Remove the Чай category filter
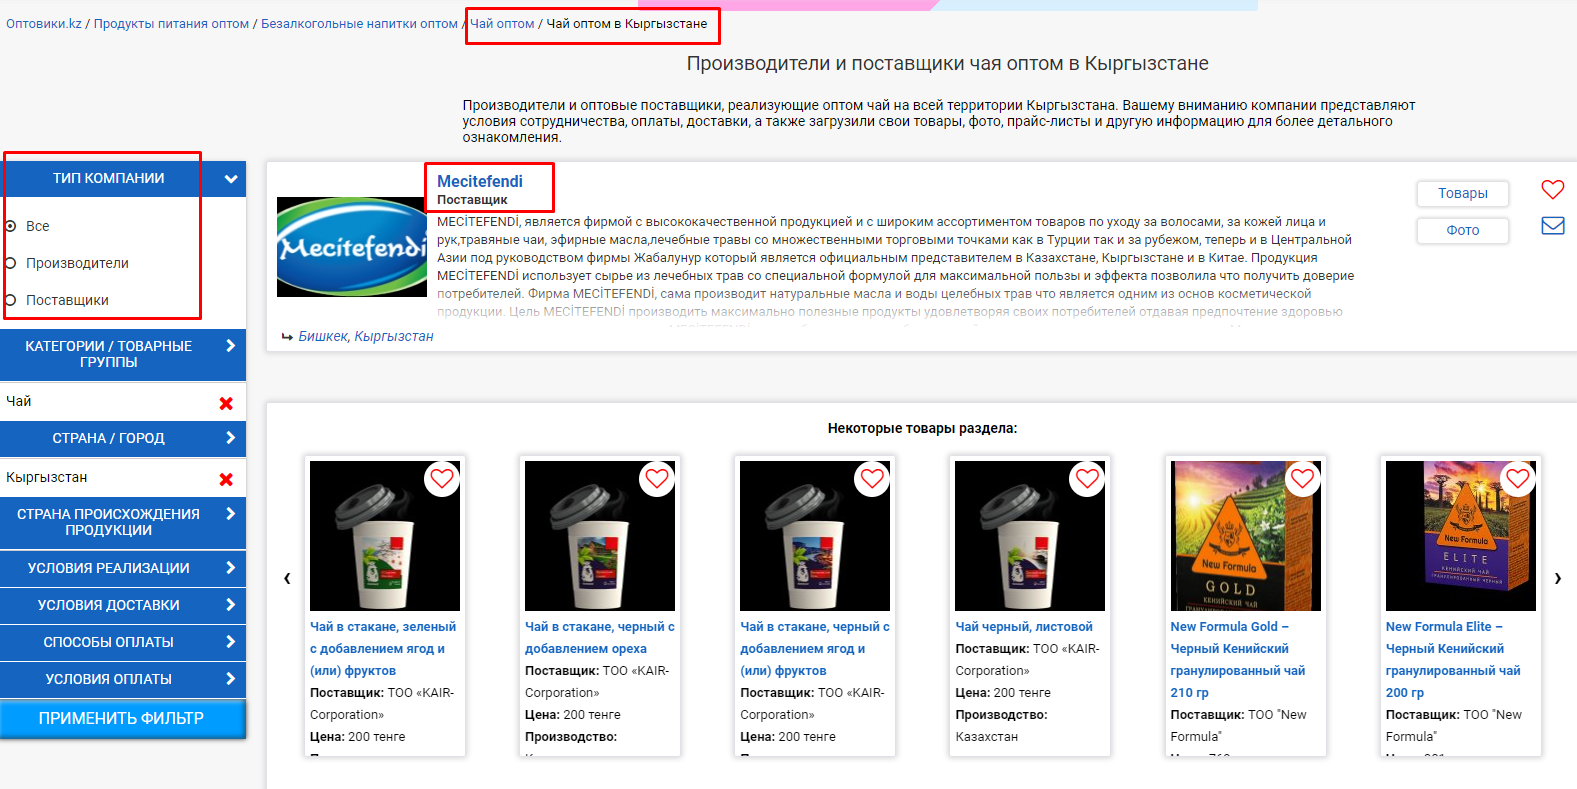Viewport: 1577px width, 789px height. (x=226, y=403)
